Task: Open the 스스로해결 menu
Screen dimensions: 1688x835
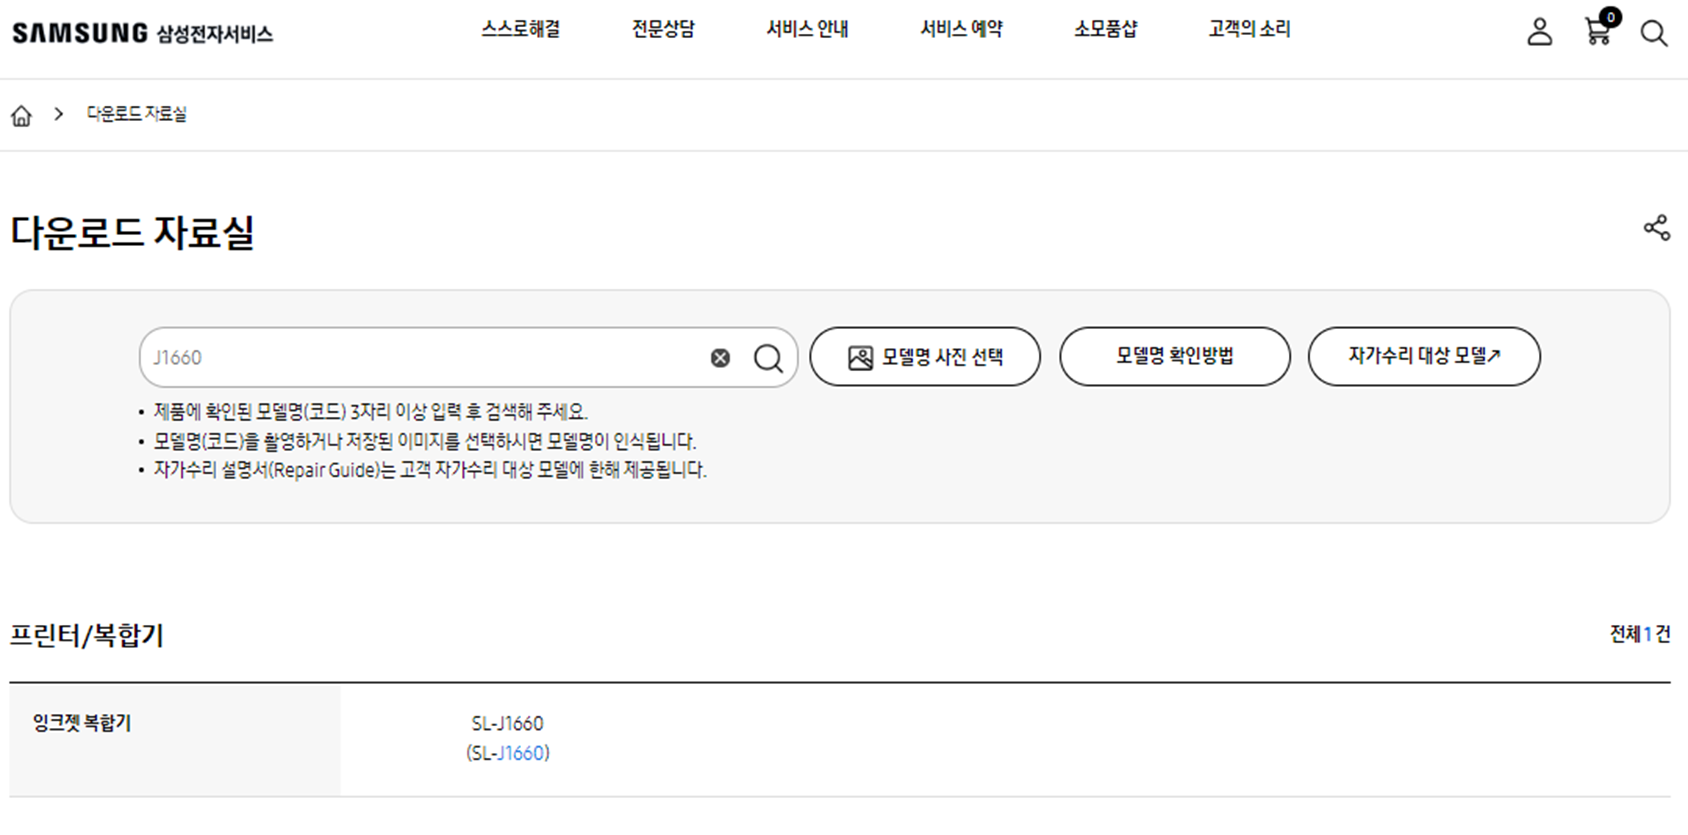Action: (521, 30)
